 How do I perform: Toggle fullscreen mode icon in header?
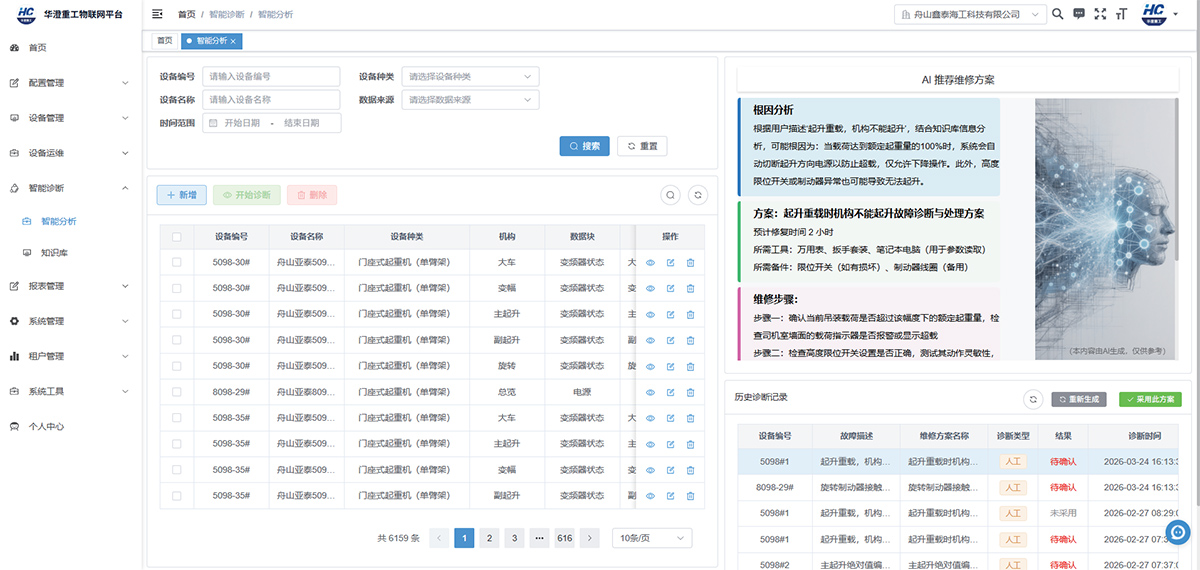(1101, 14)
